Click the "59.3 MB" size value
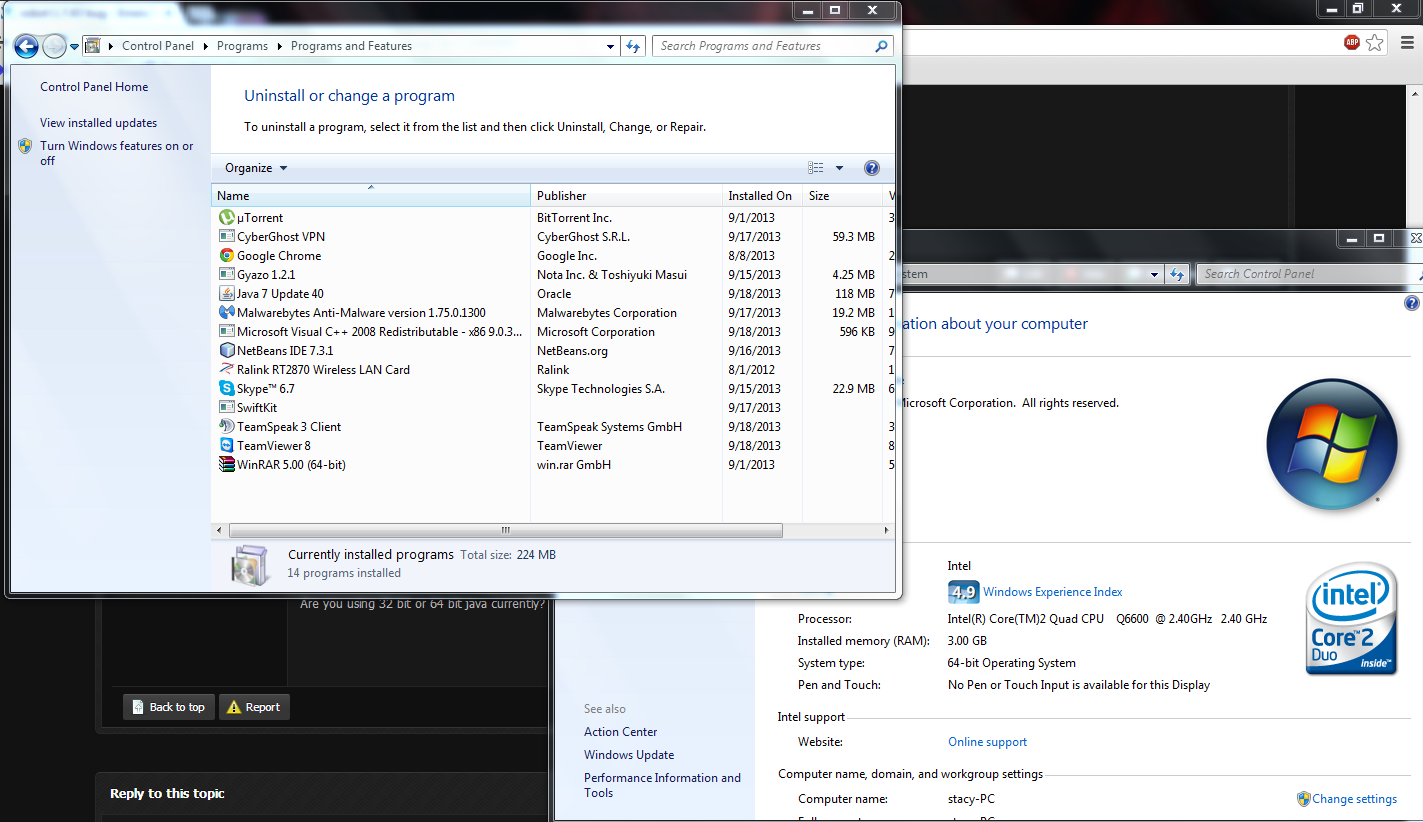The image size is (1423, 822). [853, 236]
